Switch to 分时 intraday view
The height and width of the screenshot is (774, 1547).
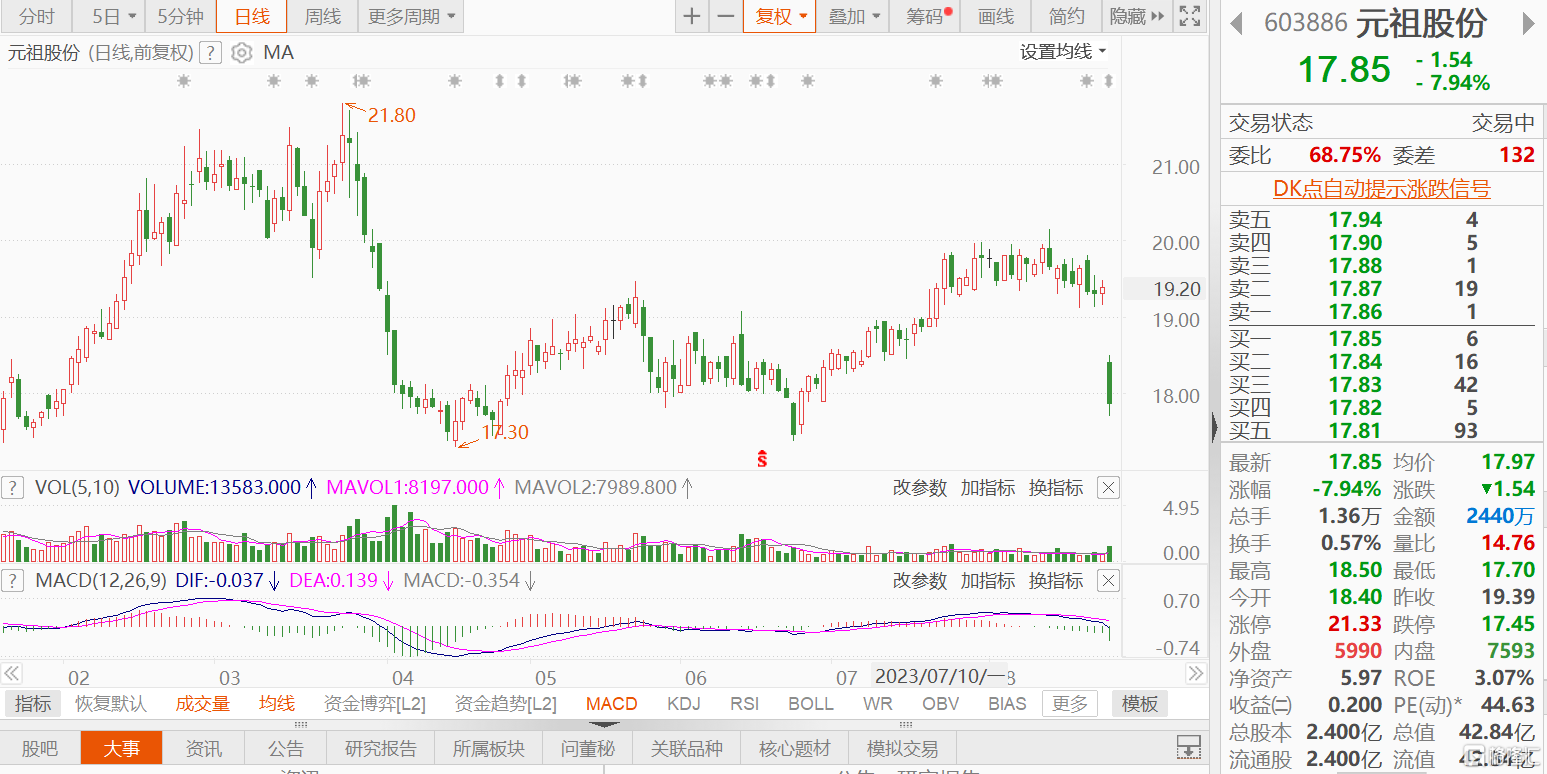(37, 16)
